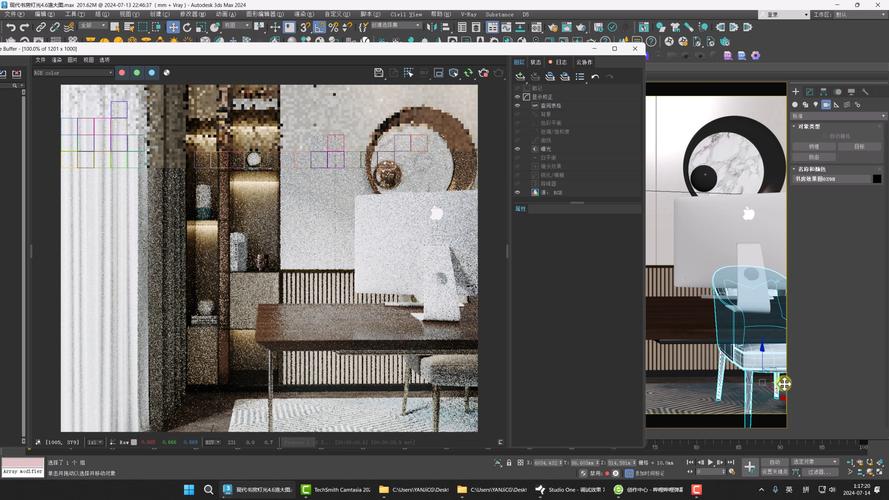The image size is (889, 500).
Task: Toggle eye visibility of the bottom RGB source layer
Action: pos(518,193)
